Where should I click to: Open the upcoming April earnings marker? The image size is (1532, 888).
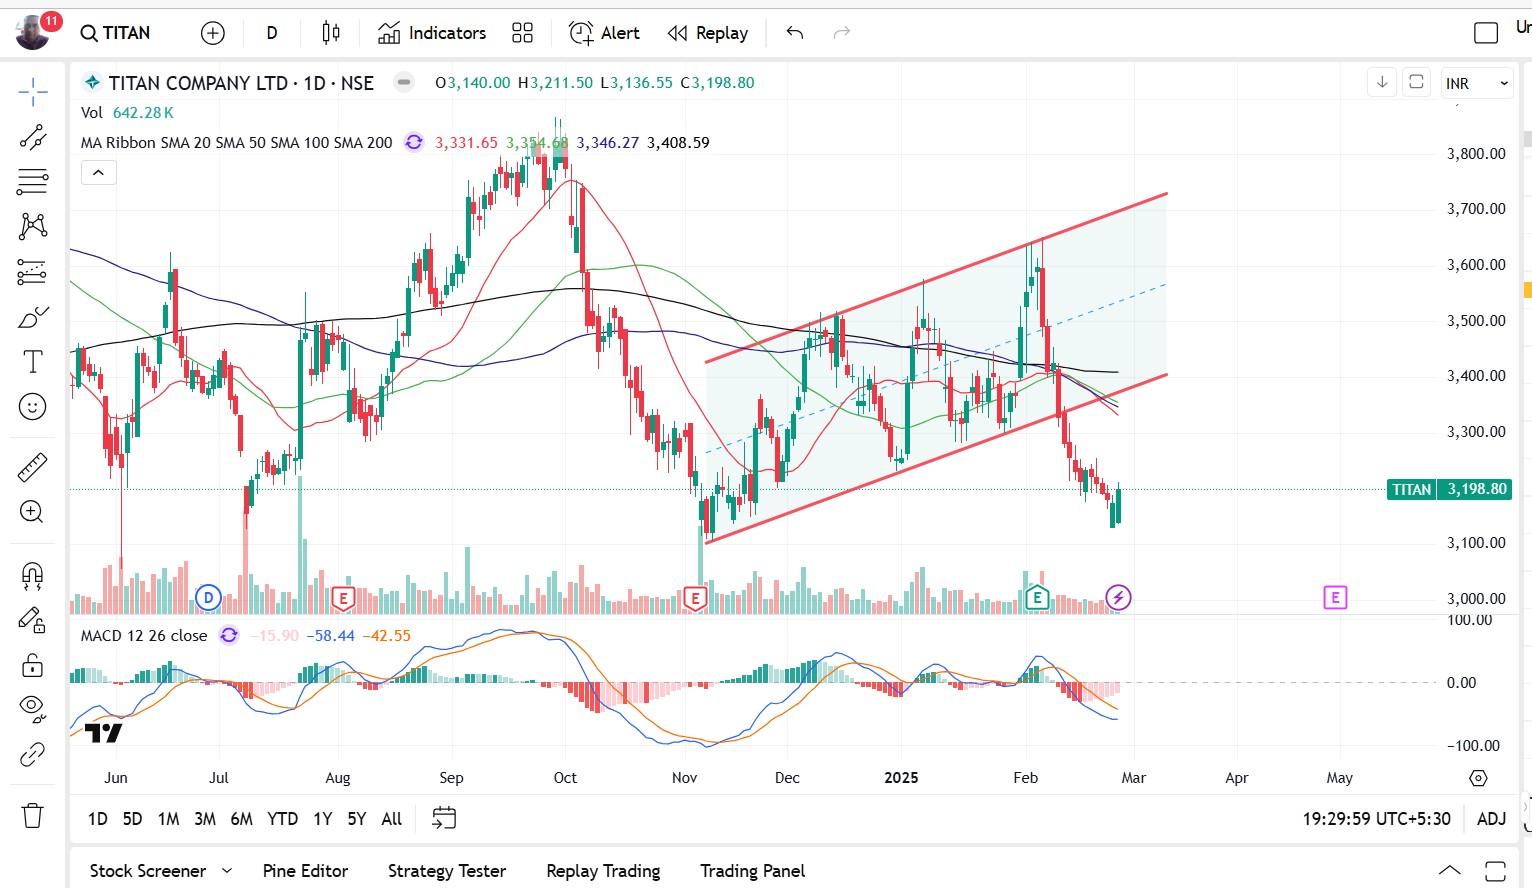(1335, 598)
